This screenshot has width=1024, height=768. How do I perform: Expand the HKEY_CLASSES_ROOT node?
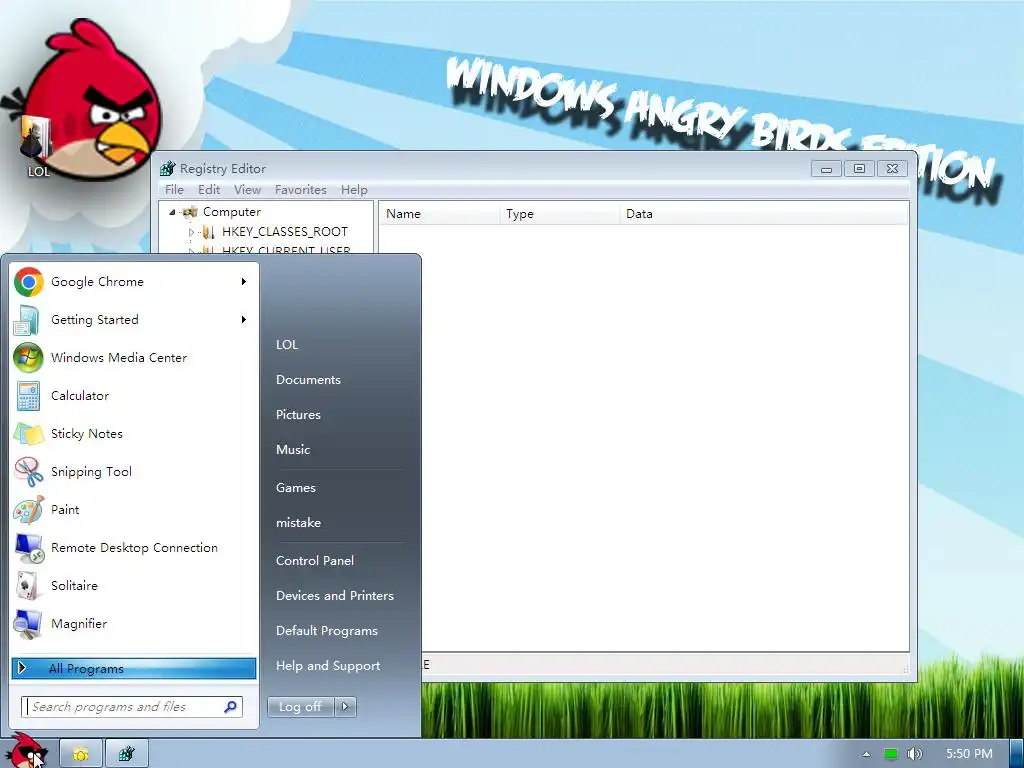click(191, 232)
